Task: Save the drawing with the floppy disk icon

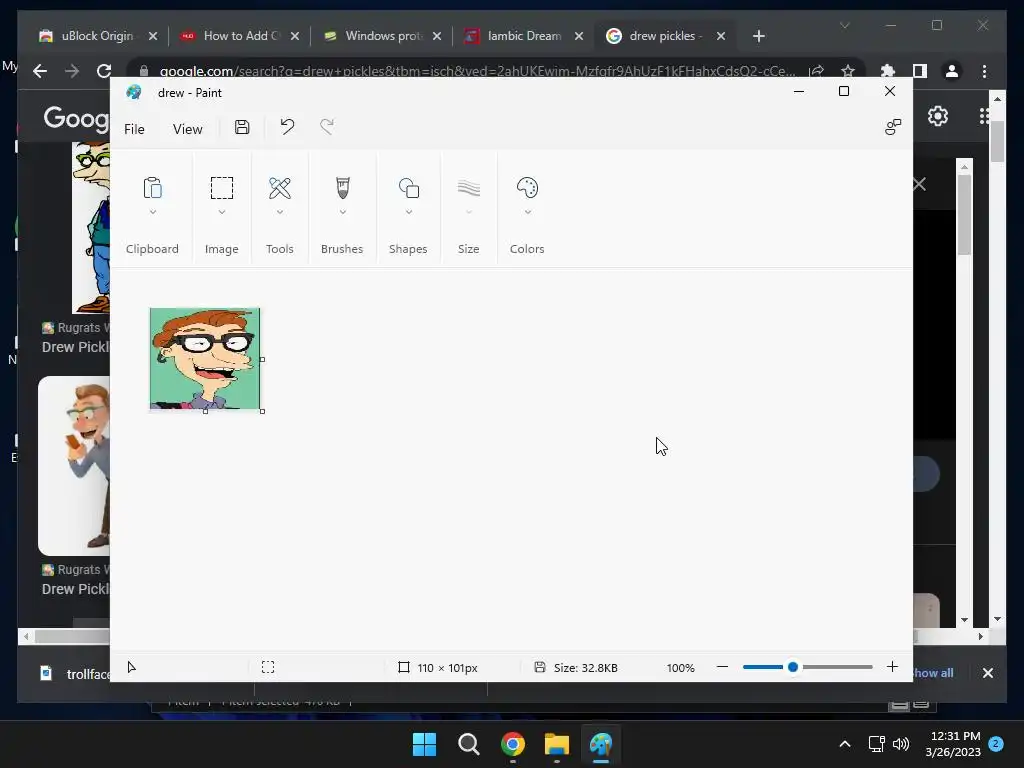Action: click(242, 127)
